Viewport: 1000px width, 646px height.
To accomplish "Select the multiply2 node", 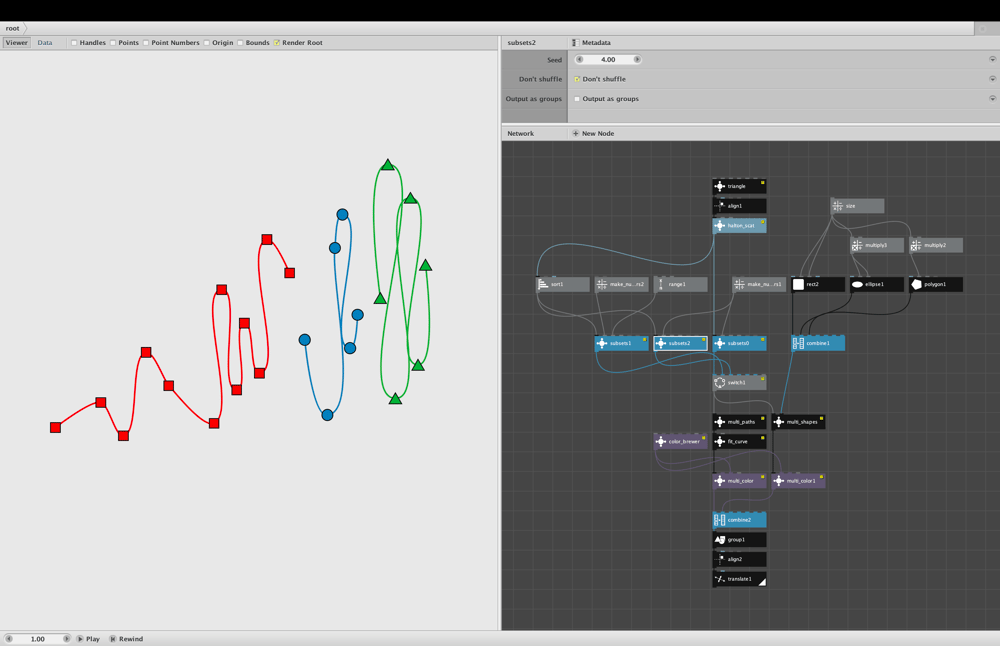I will point(936,245).
